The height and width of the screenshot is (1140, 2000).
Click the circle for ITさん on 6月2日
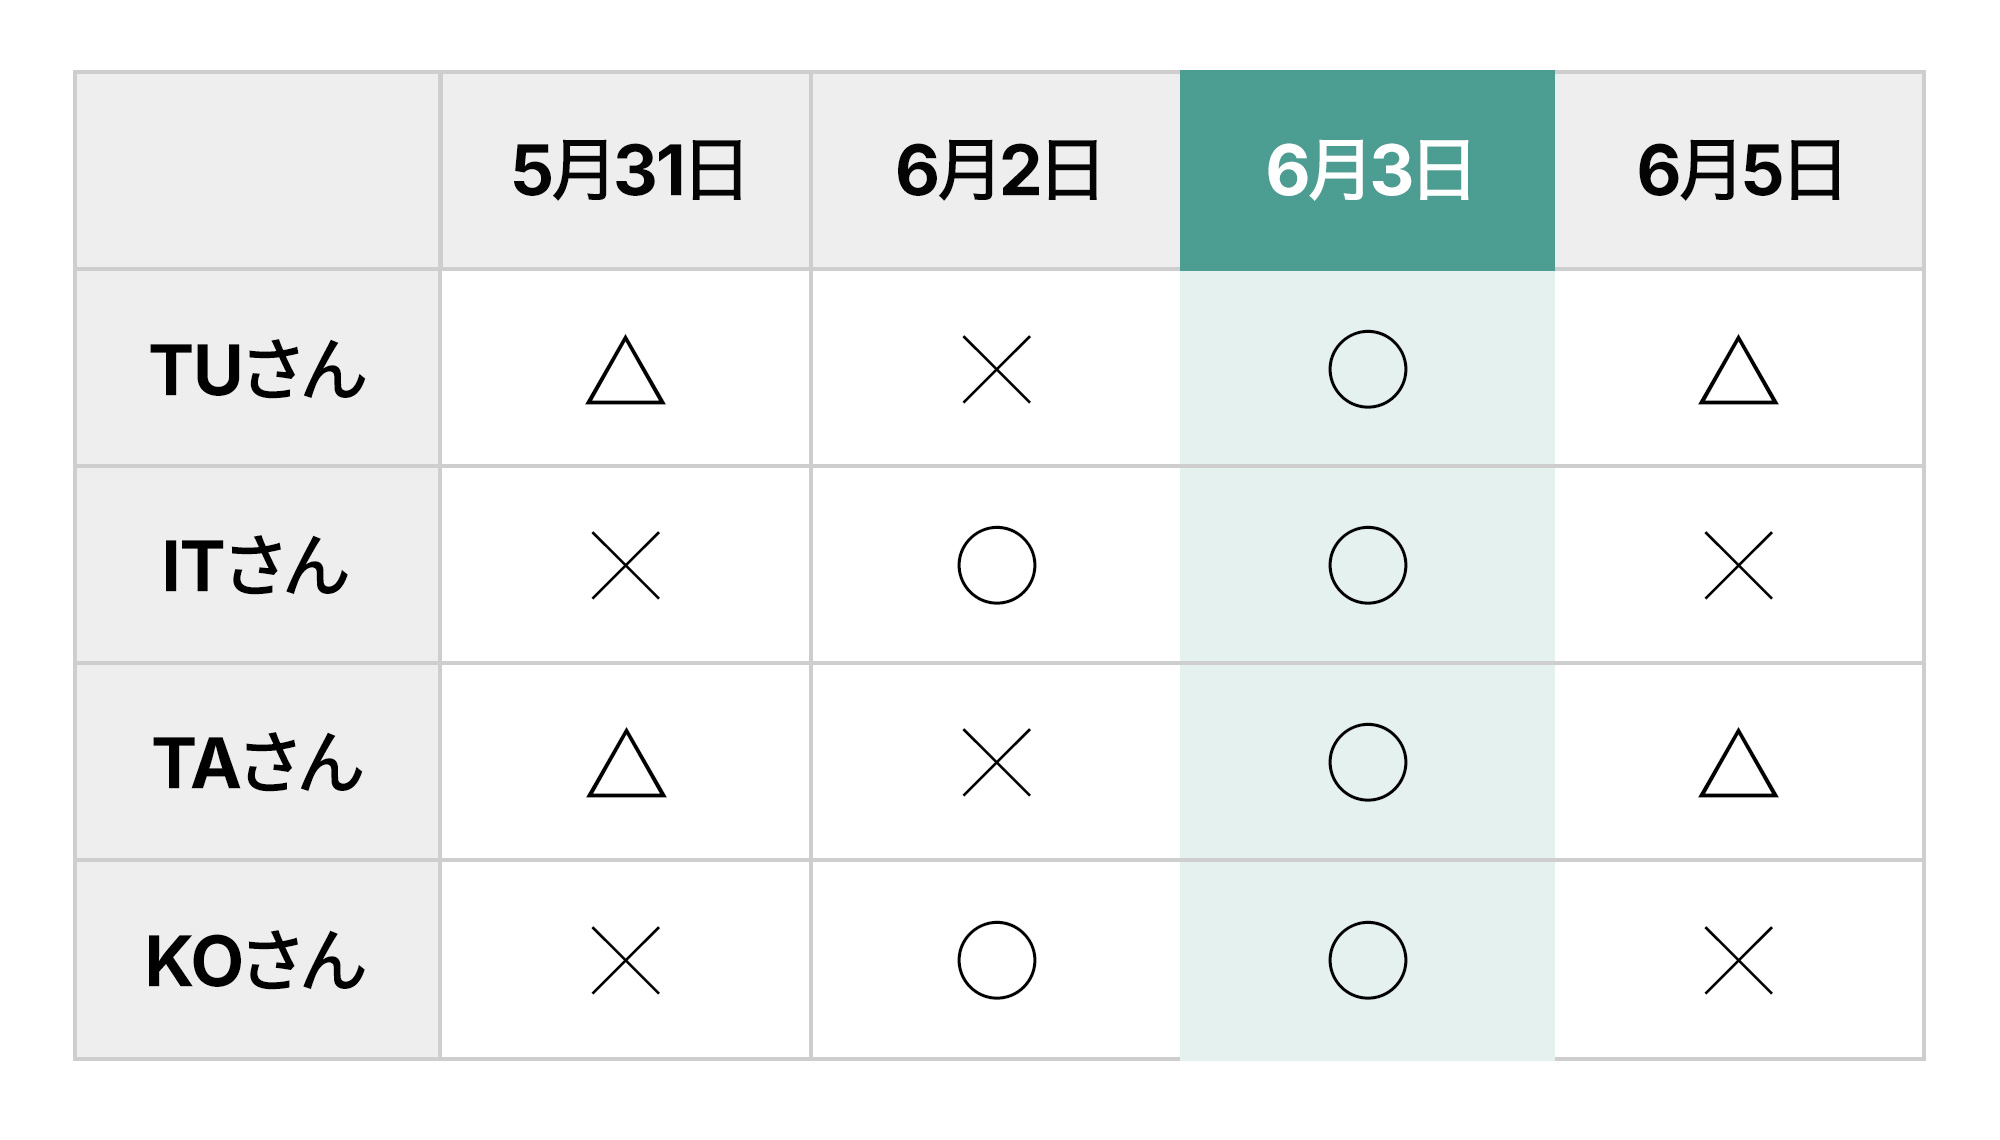(x=996, y=565)
